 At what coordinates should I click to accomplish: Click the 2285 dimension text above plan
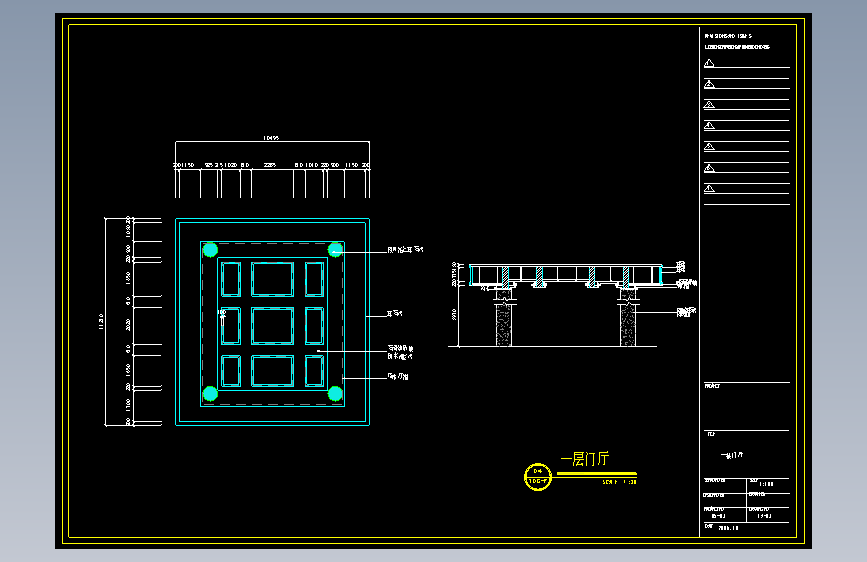coord(270,165)
